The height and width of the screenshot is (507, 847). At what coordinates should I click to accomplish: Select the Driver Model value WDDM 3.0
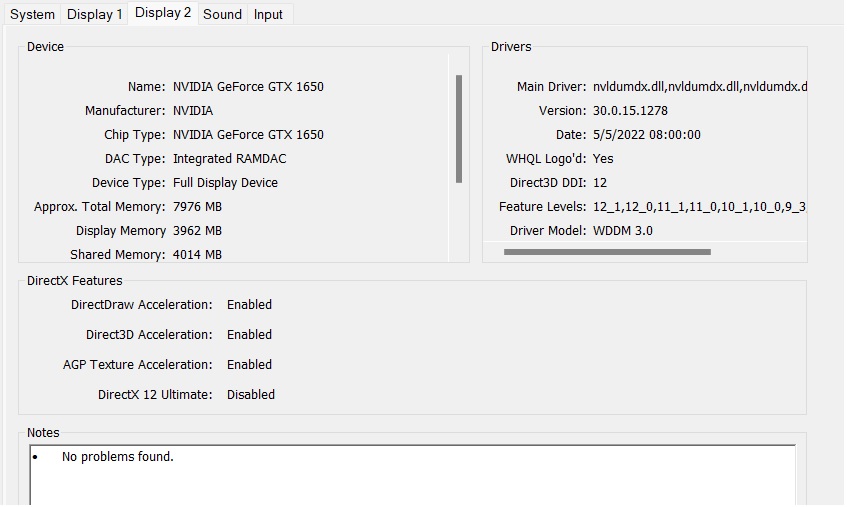click(x=623, y=231)
